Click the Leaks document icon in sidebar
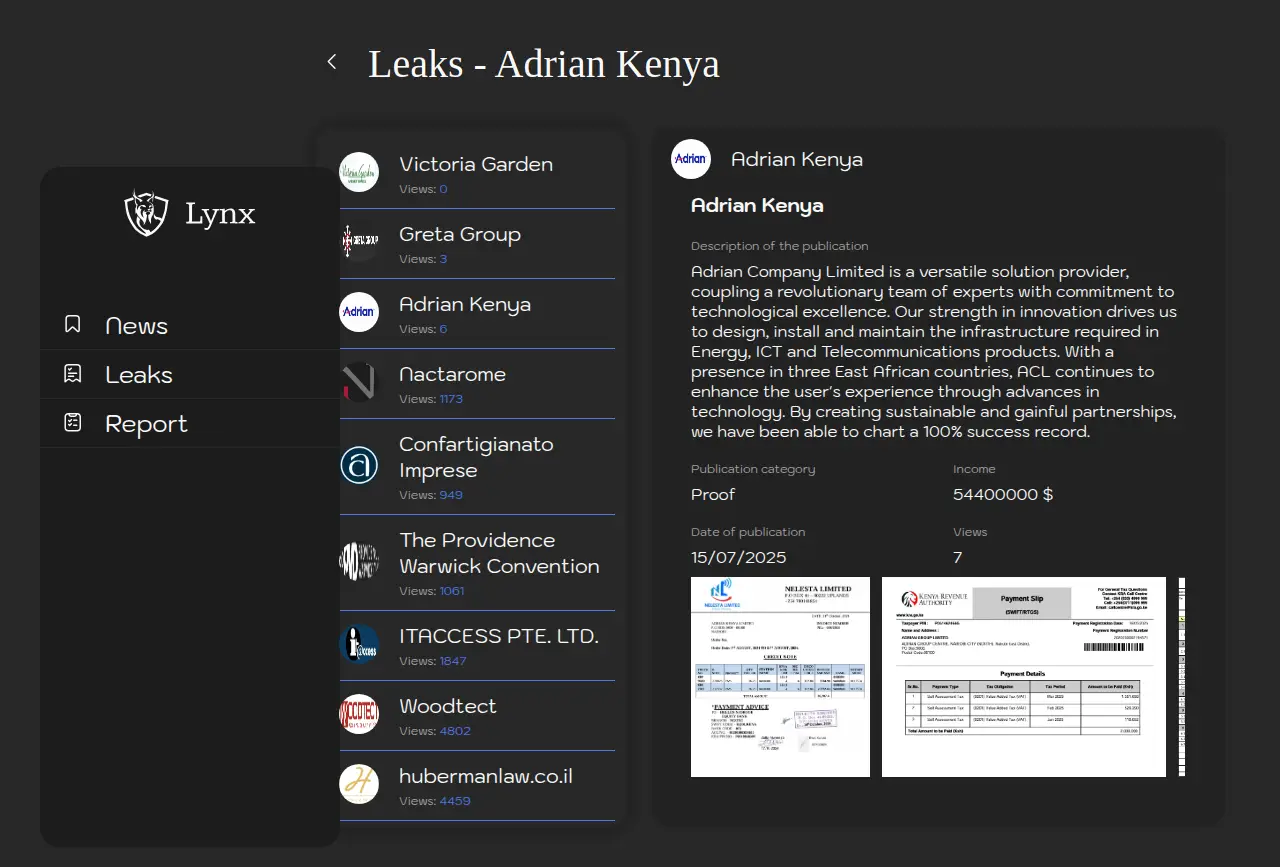The width and height of the screenshot is (1280, 867). pos(73,374)
